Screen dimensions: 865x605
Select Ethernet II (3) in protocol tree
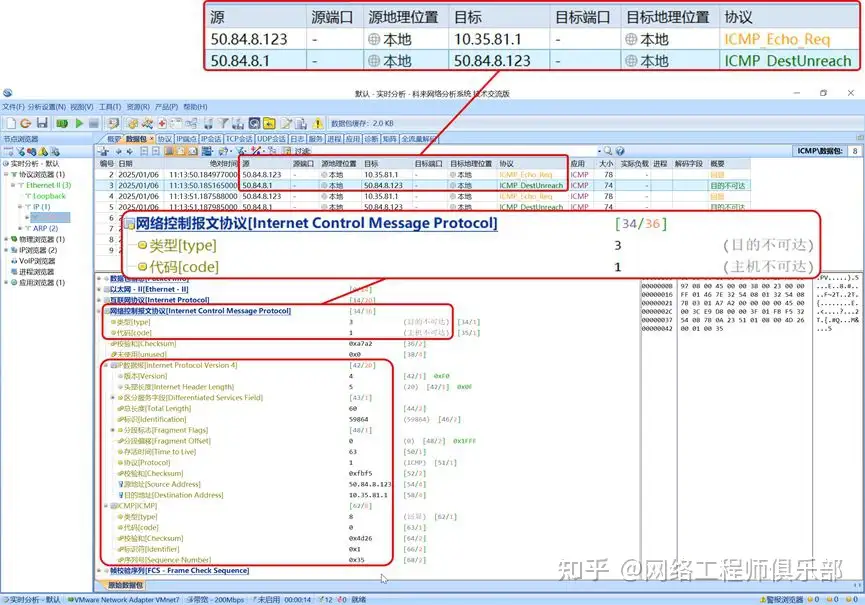pyautogui.click(x=45, y=185)
